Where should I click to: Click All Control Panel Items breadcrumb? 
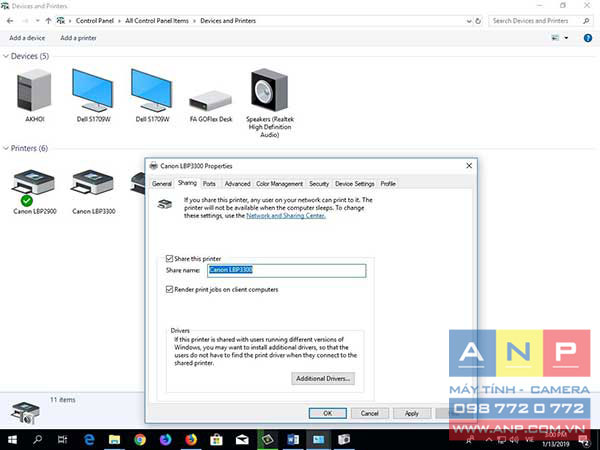pos(157,21)
